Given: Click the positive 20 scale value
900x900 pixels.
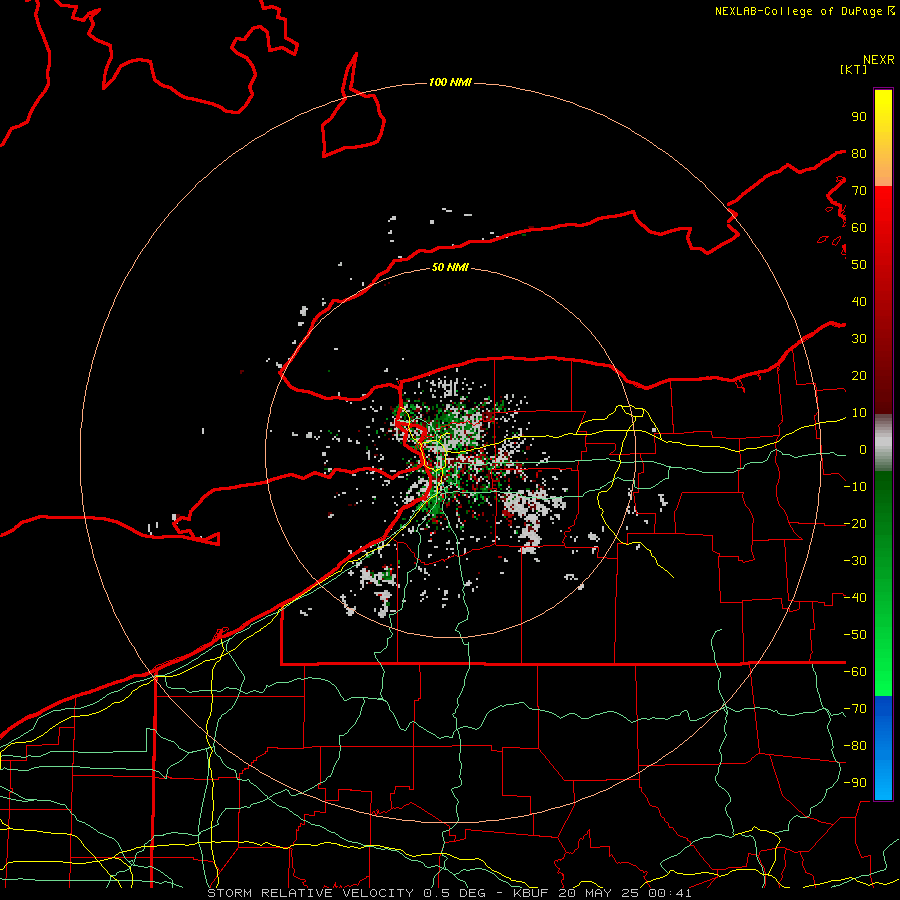Looking at the screenshot, I should click(x=859, y=376).
